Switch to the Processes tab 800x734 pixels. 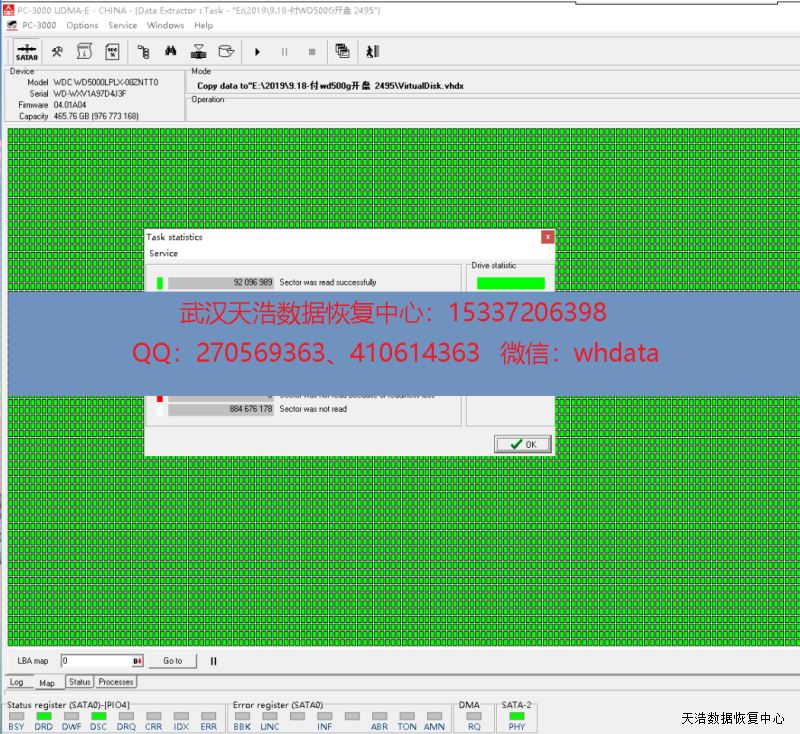115,682
